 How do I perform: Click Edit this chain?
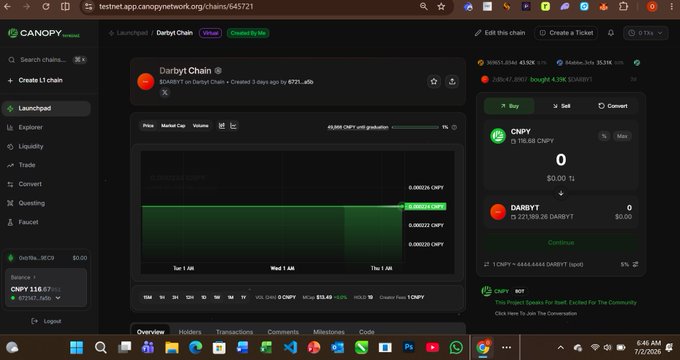click(500, 33)
